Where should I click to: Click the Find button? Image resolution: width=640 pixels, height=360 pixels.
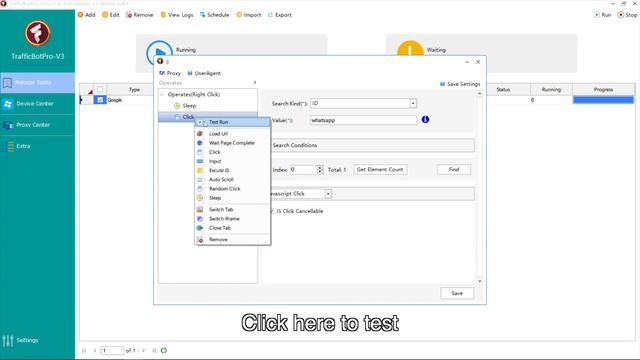point(454,169)
